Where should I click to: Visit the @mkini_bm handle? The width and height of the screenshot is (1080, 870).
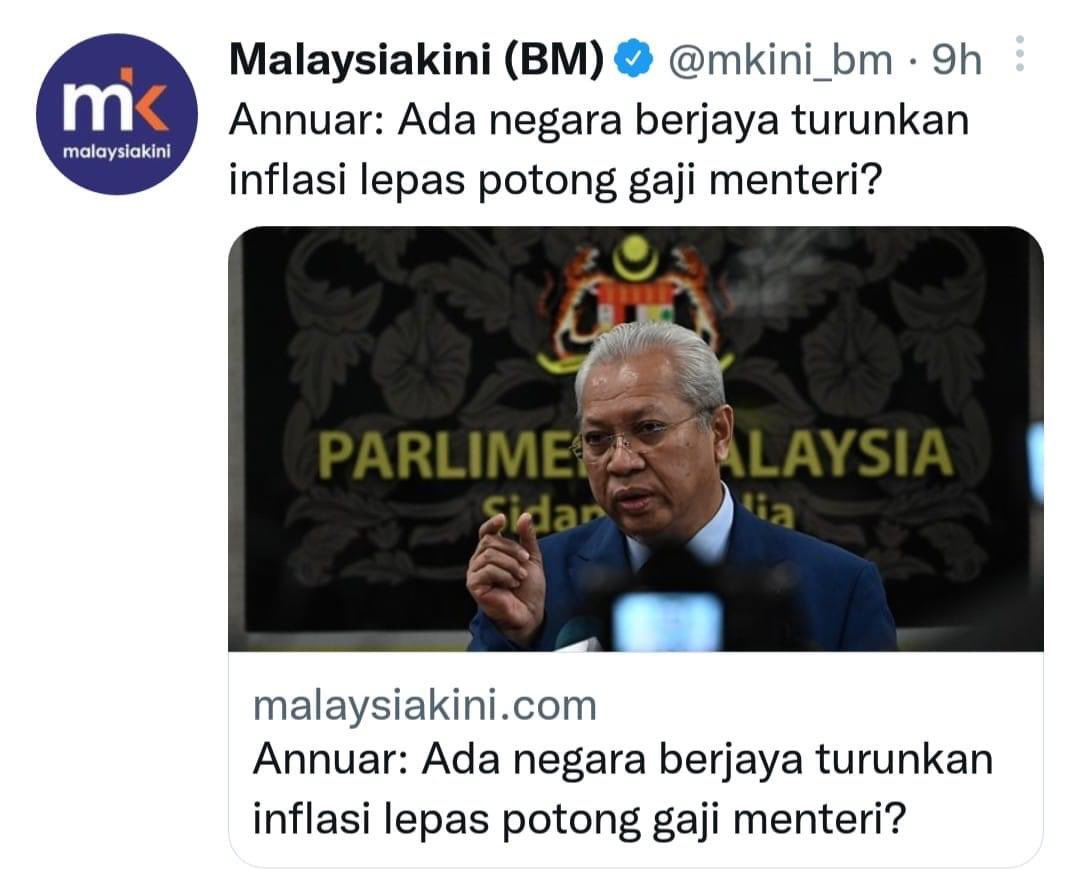(780, 61)
